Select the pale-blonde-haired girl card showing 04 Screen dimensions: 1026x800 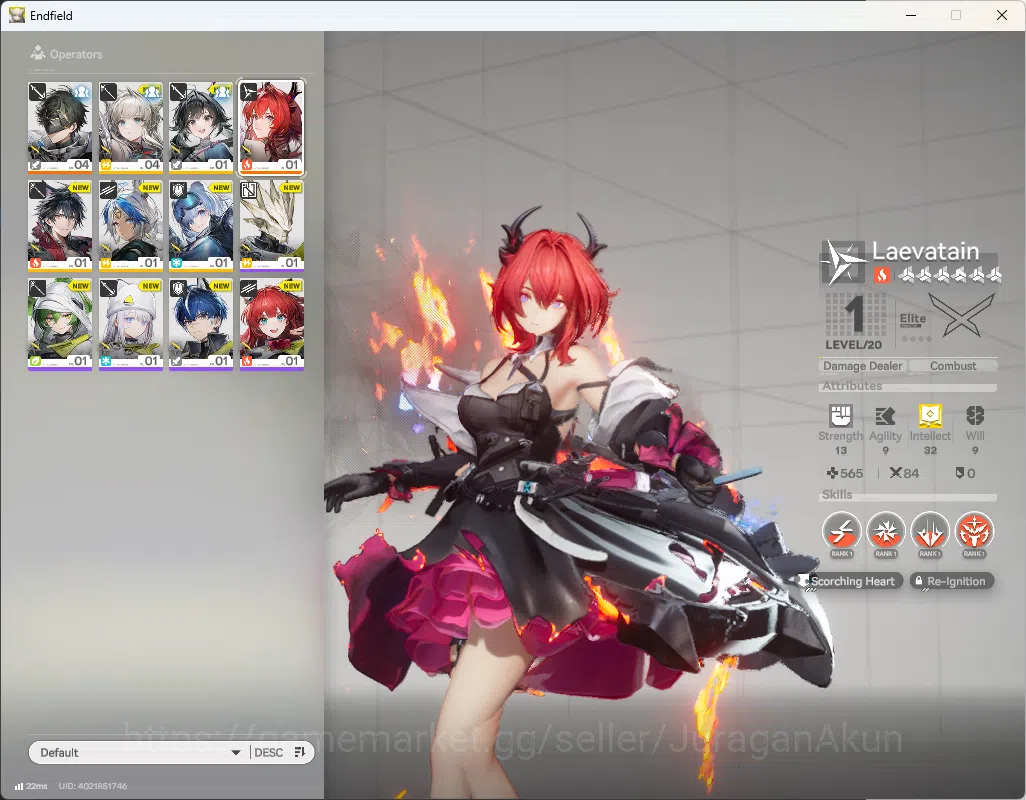130,127
